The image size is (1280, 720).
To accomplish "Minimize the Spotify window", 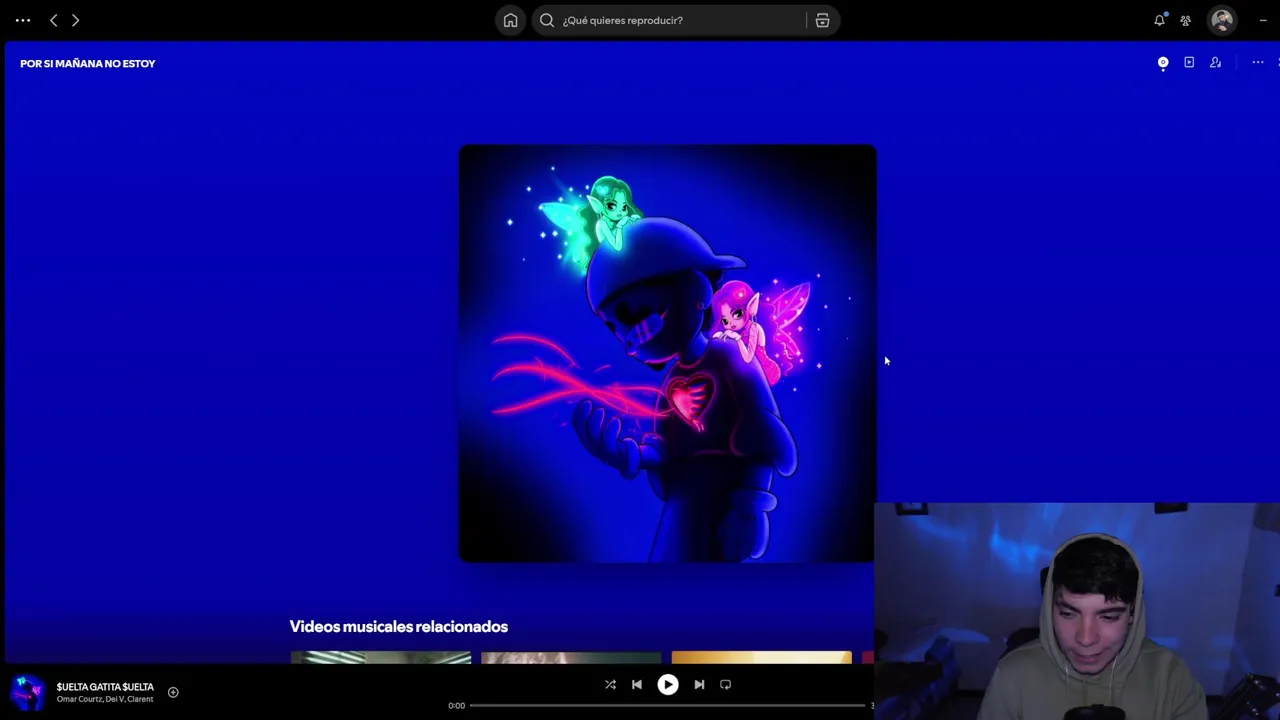I will tap(1263, 20).
